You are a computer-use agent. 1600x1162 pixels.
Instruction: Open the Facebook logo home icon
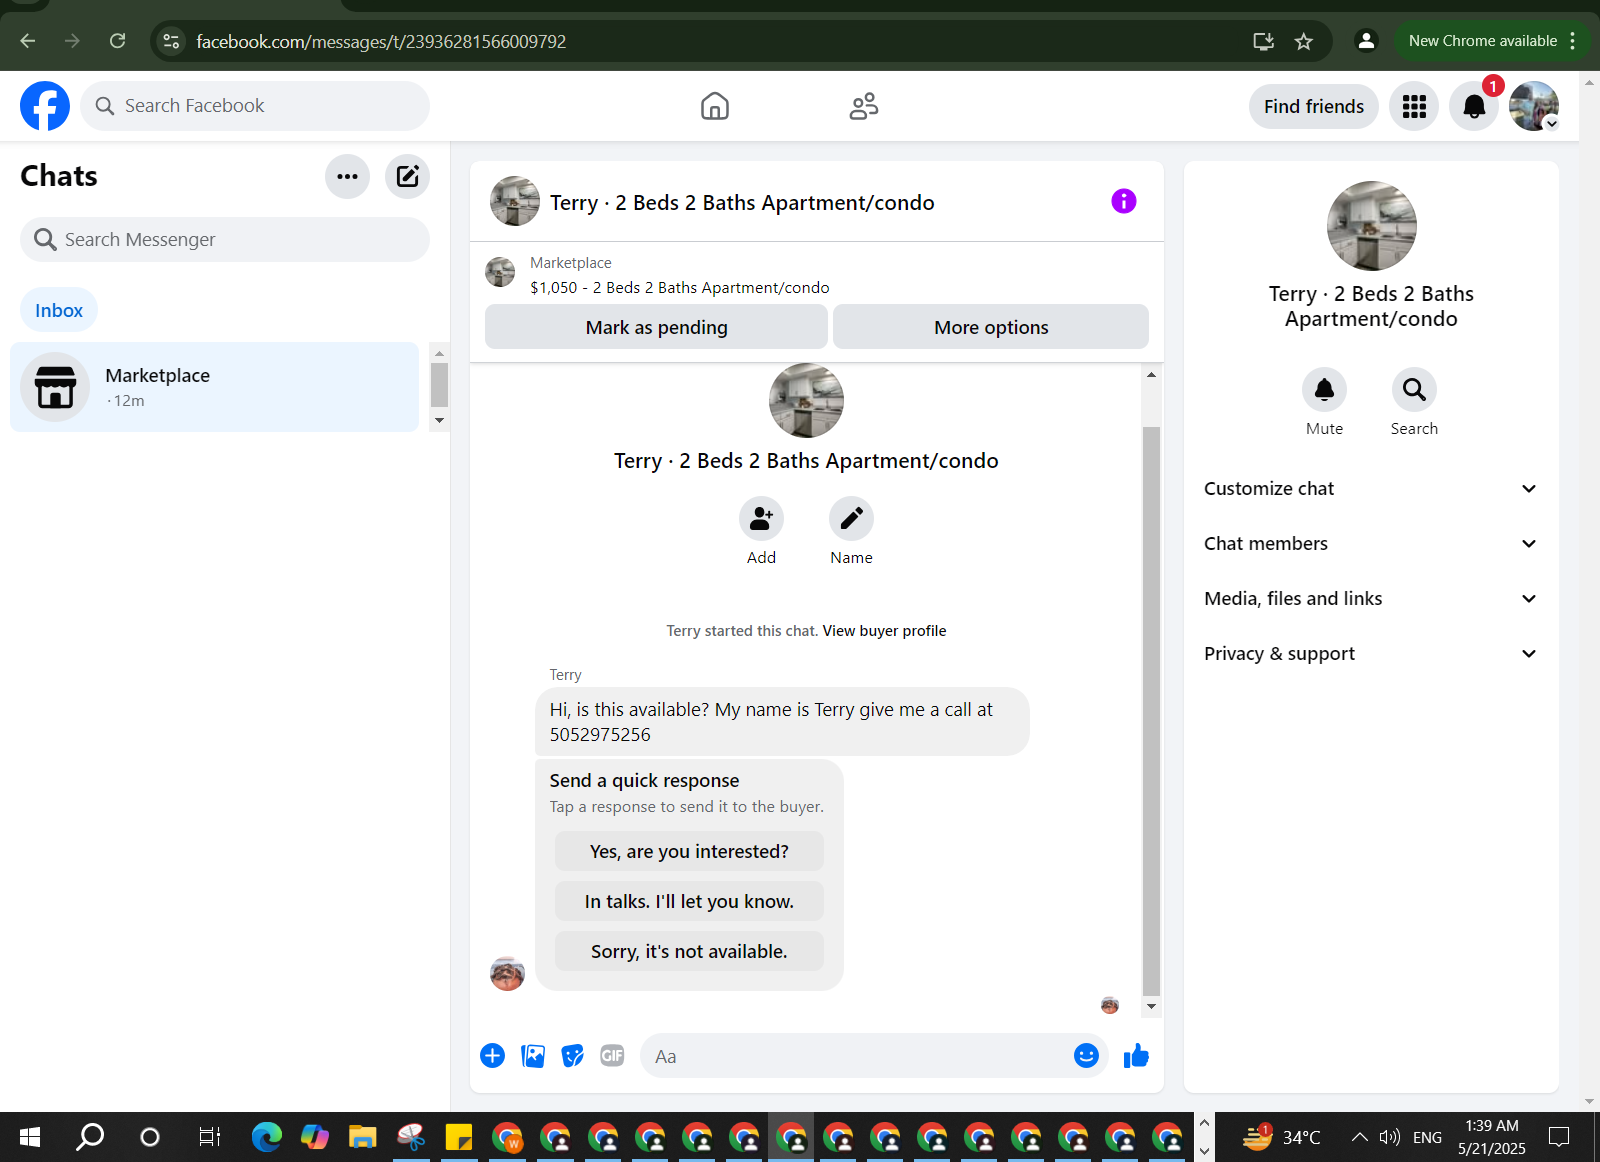coord(45,106)
